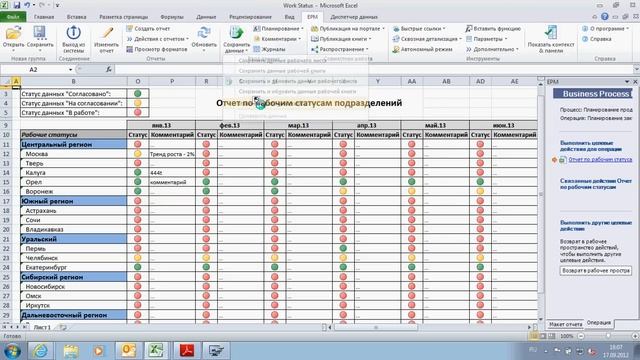Switch to the Вставка ribbon tab
This screenshot has height=360, width=640.
click(76, 17)
